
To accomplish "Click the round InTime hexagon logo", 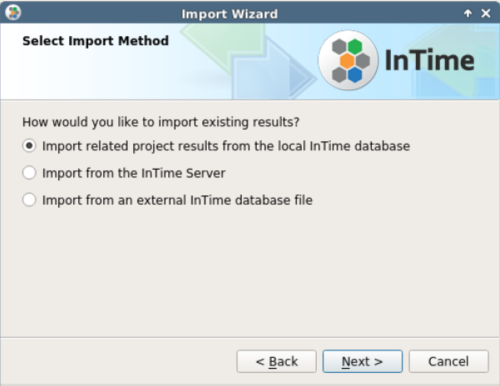I will (348, 60).
